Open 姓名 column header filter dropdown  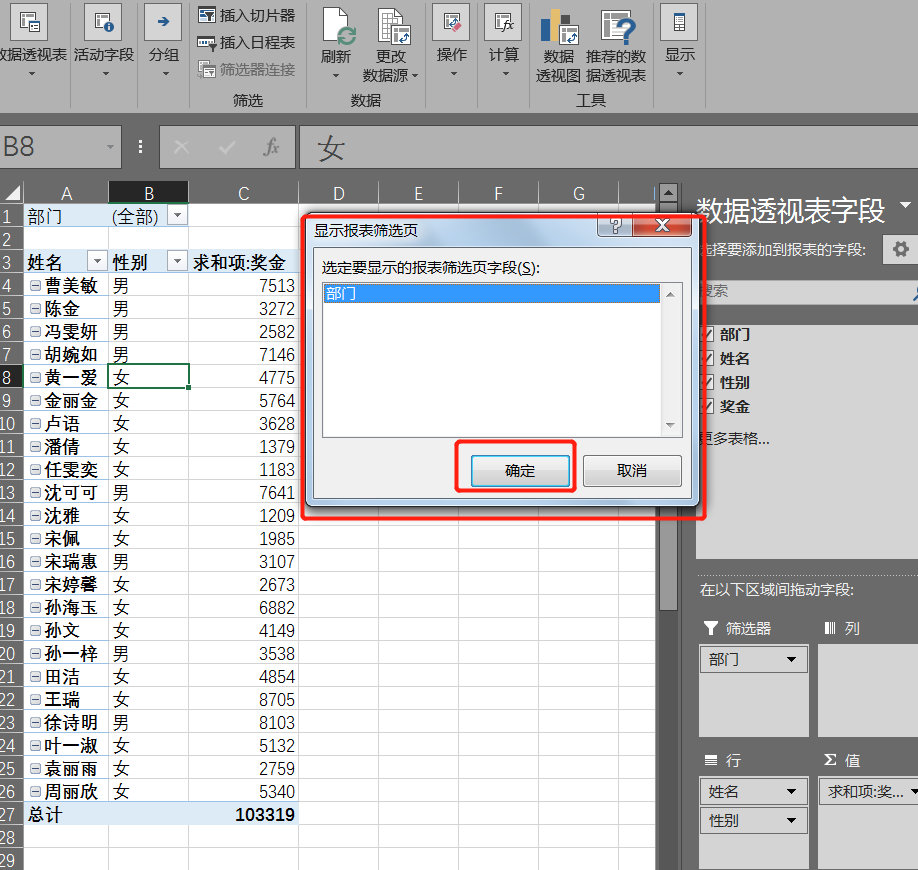coord(97,262)
